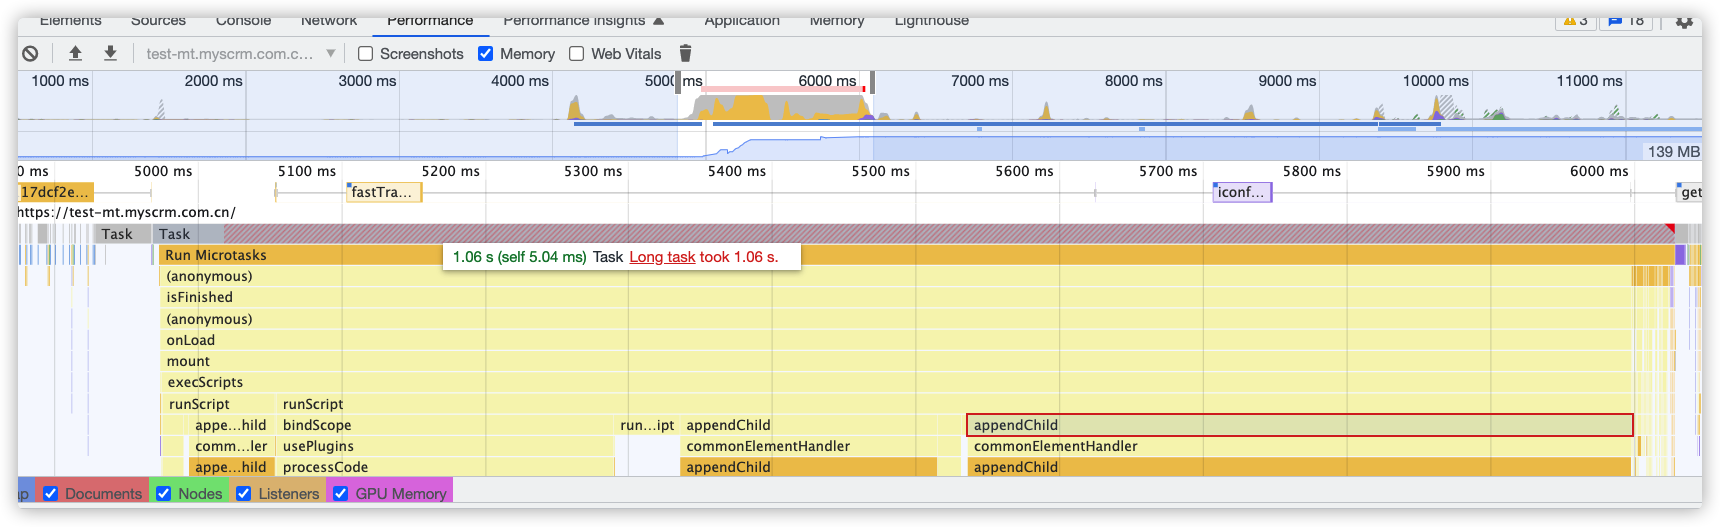The width and height of the screenshot is (1720, 527).
Task: Select the execScripts flame entry
Action: point(897,382)
